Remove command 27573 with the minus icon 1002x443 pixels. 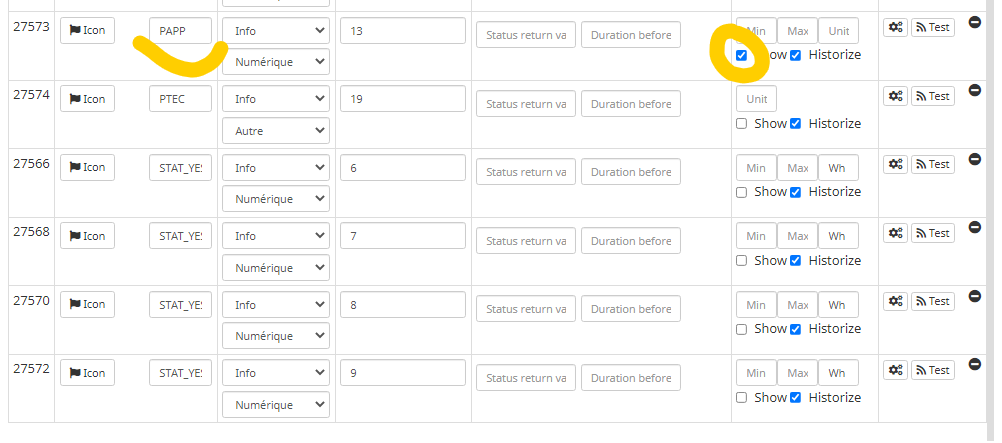[975, 21]
